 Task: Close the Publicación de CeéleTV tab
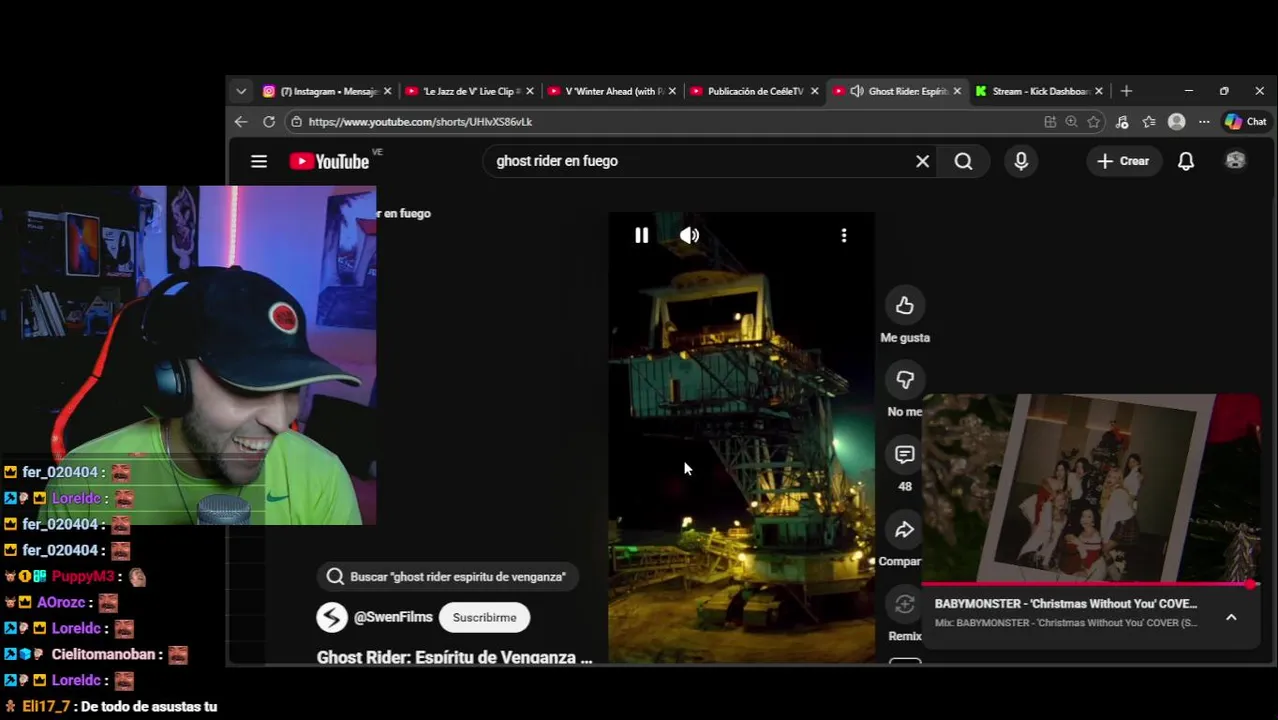(814, 91)
